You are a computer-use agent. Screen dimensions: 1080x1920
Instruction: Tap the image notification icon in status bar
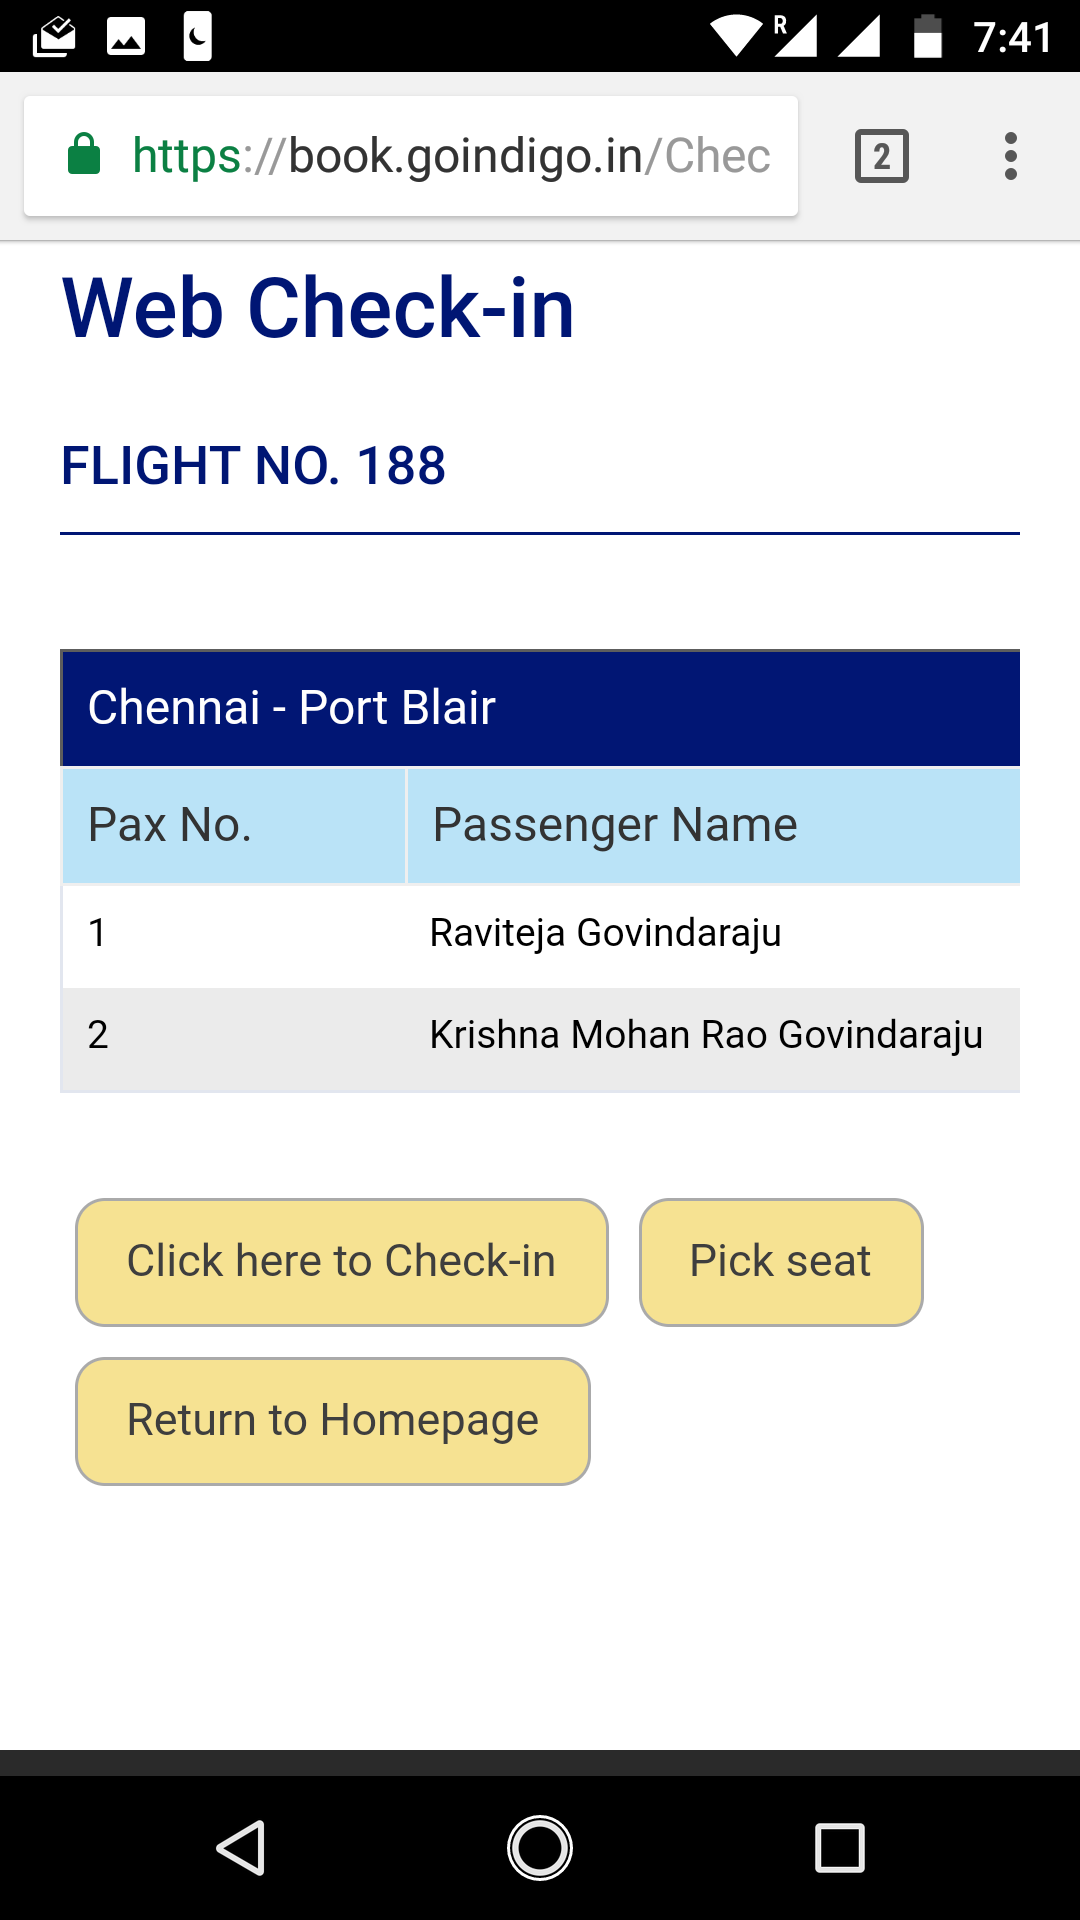click(x=126, y=38)
